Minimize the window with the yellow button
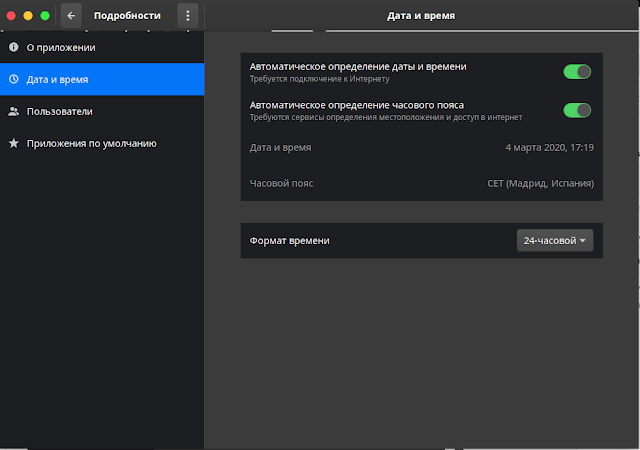The image size is (640, 450). (28, 16)
